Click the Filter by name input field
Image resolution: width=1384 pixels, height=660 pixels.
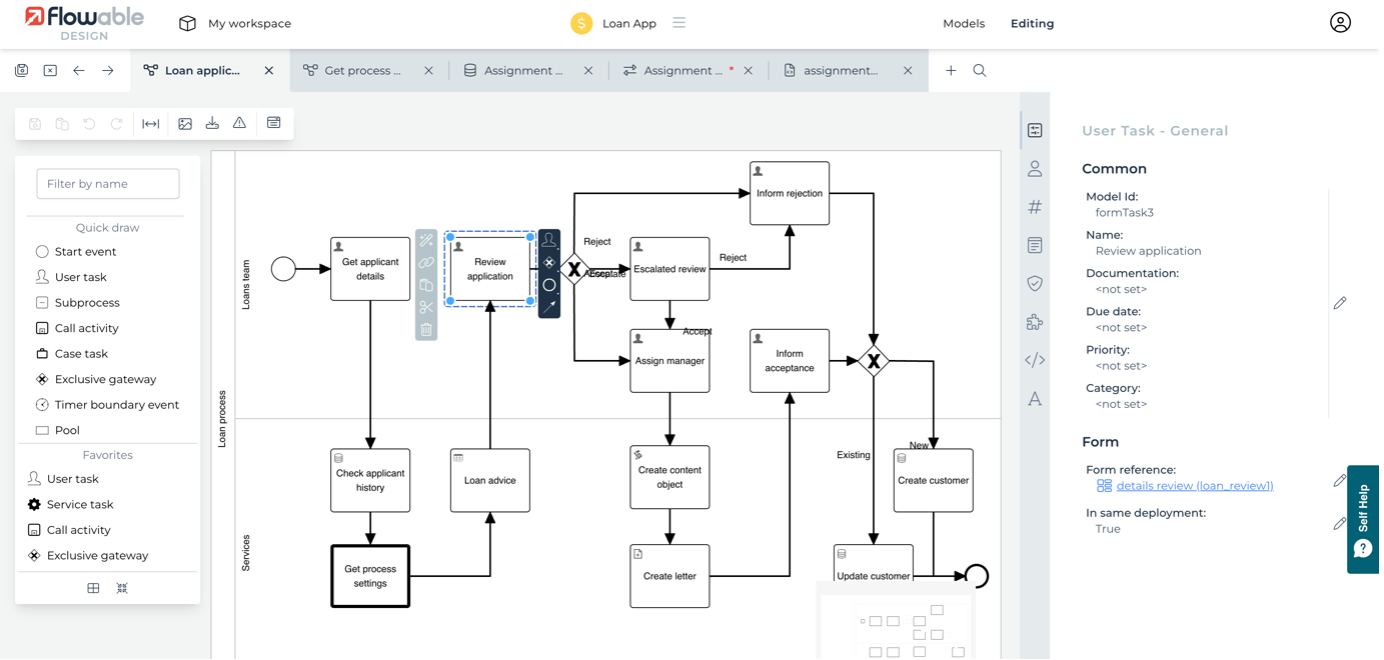point(108,184)
